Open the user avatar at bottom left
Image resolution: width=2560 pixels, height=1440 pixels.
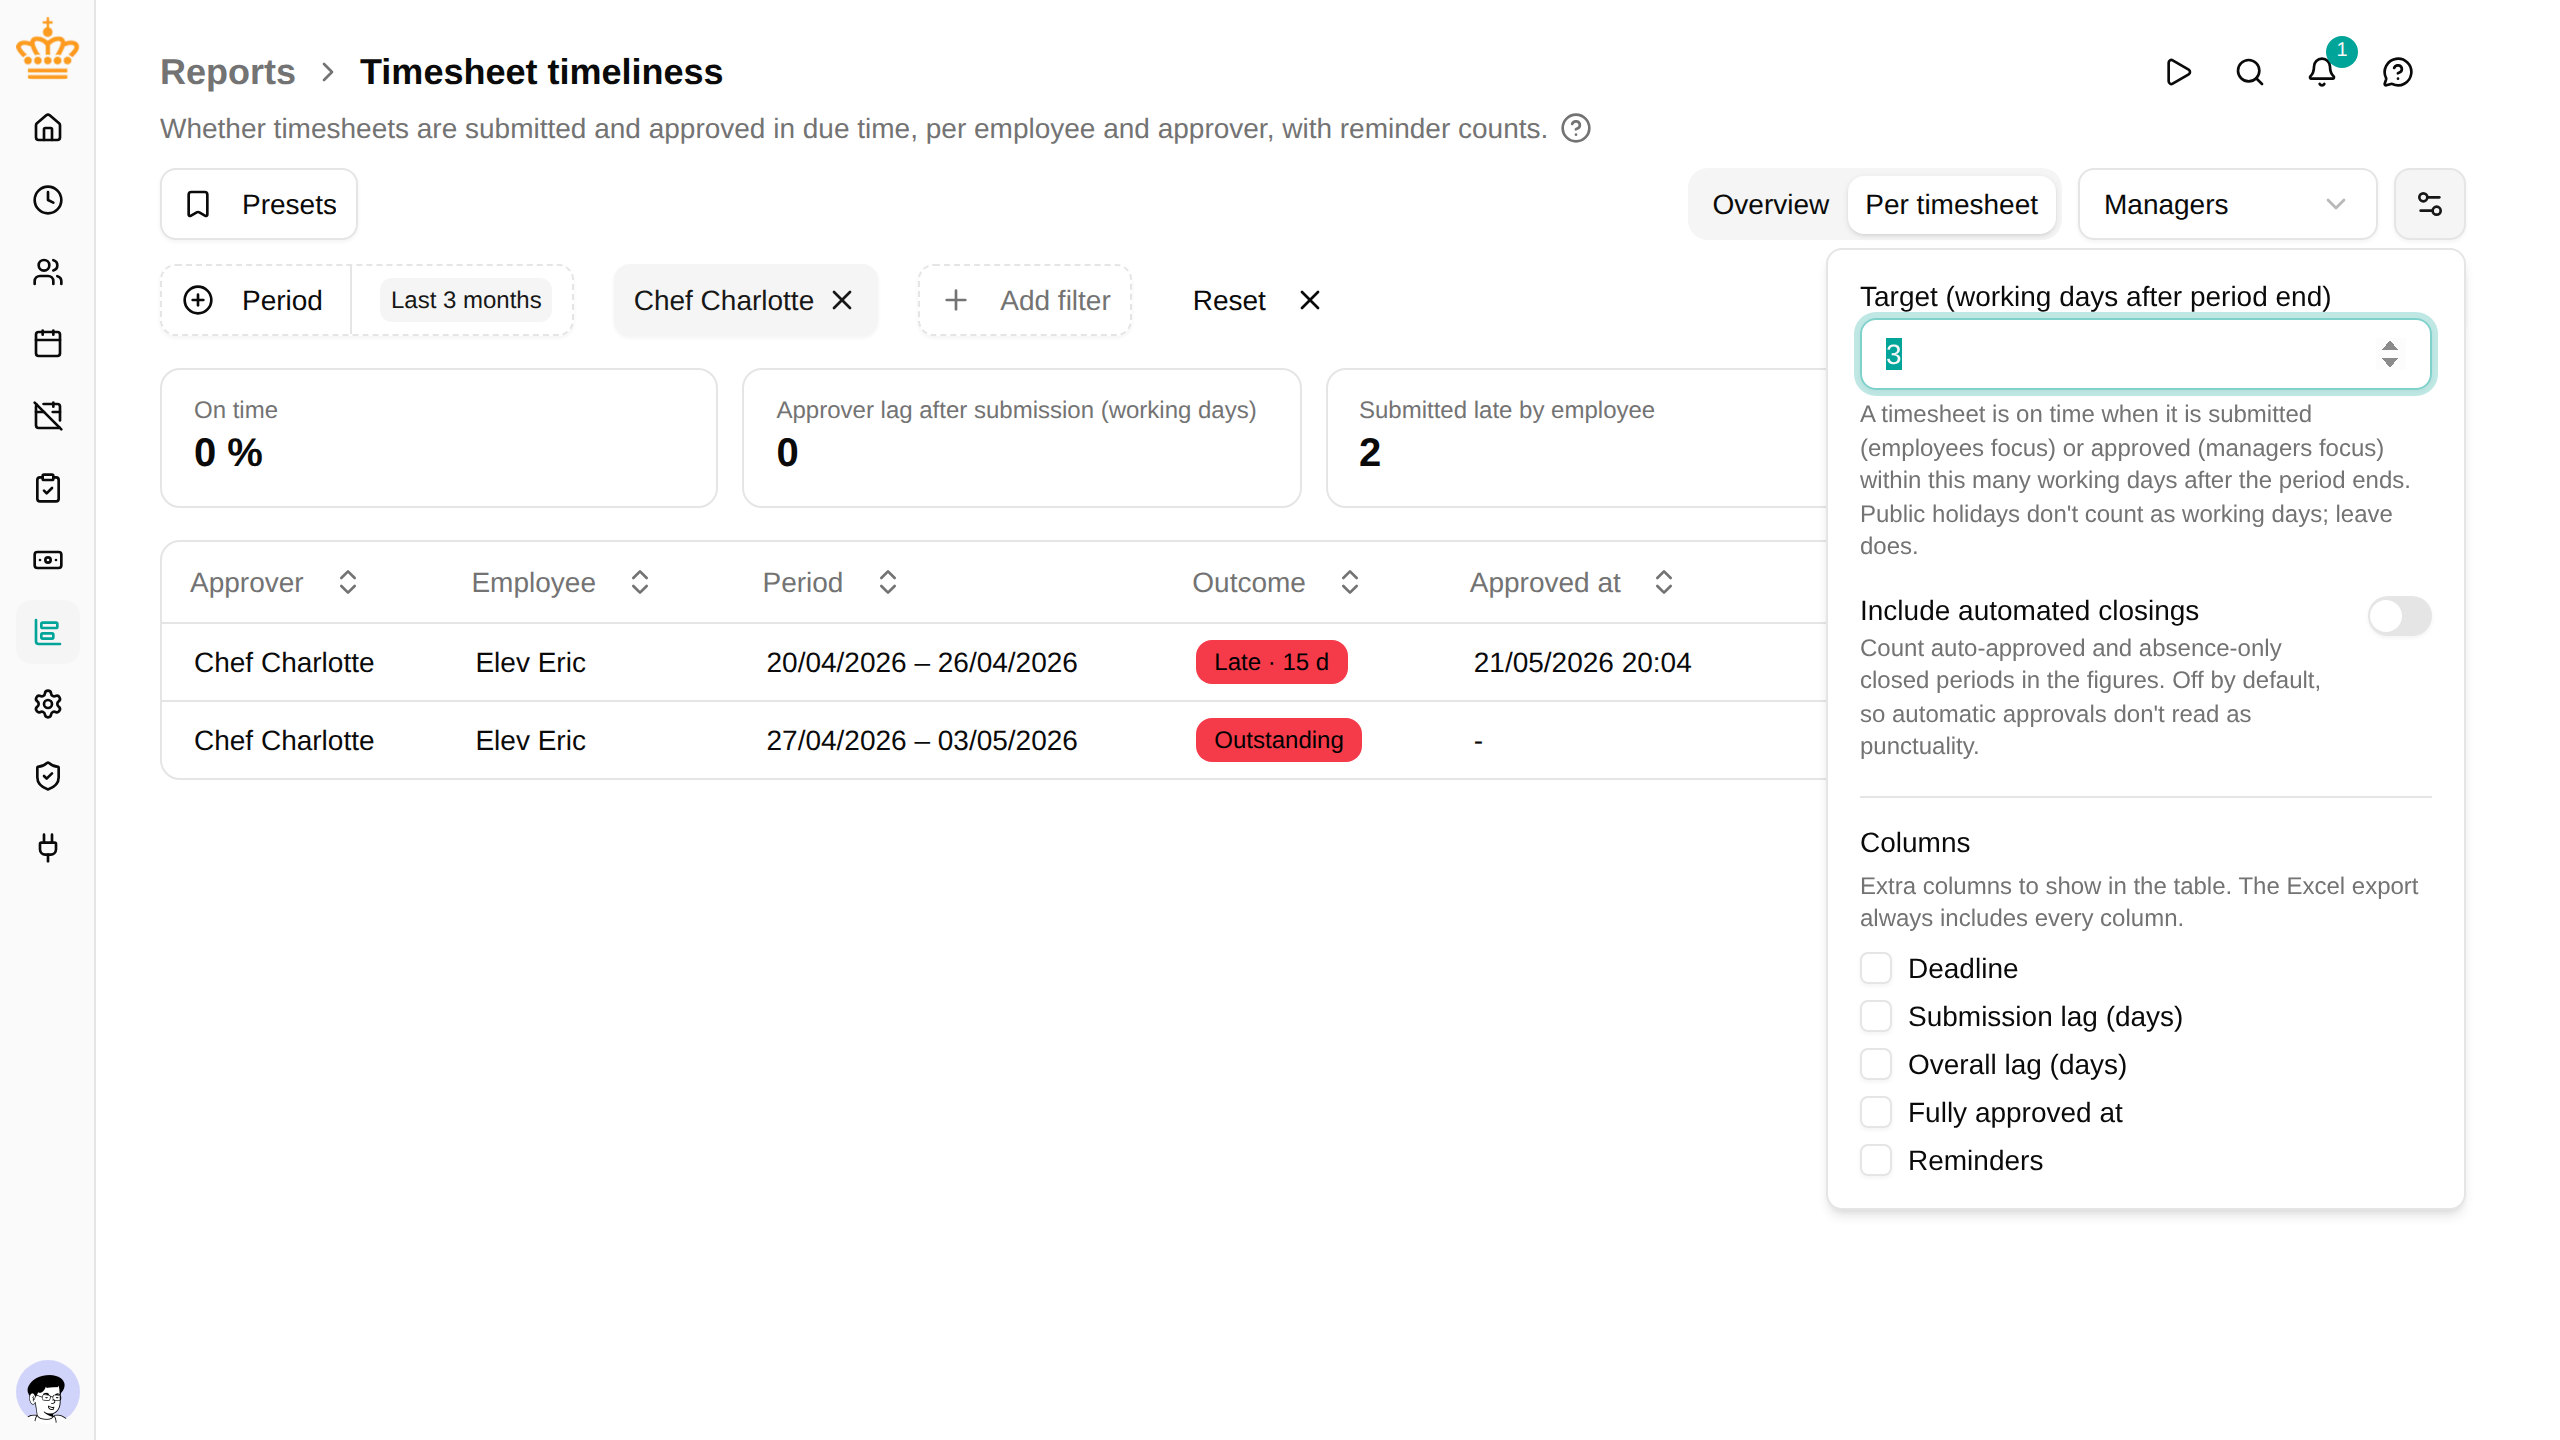(x=48, y=1391)
